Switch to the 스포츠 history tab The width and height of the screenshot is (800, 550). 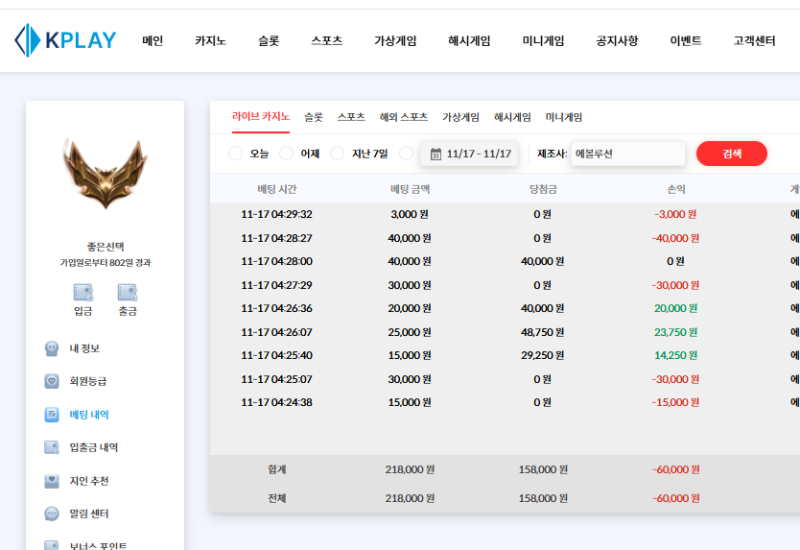(x=351, y=117)
